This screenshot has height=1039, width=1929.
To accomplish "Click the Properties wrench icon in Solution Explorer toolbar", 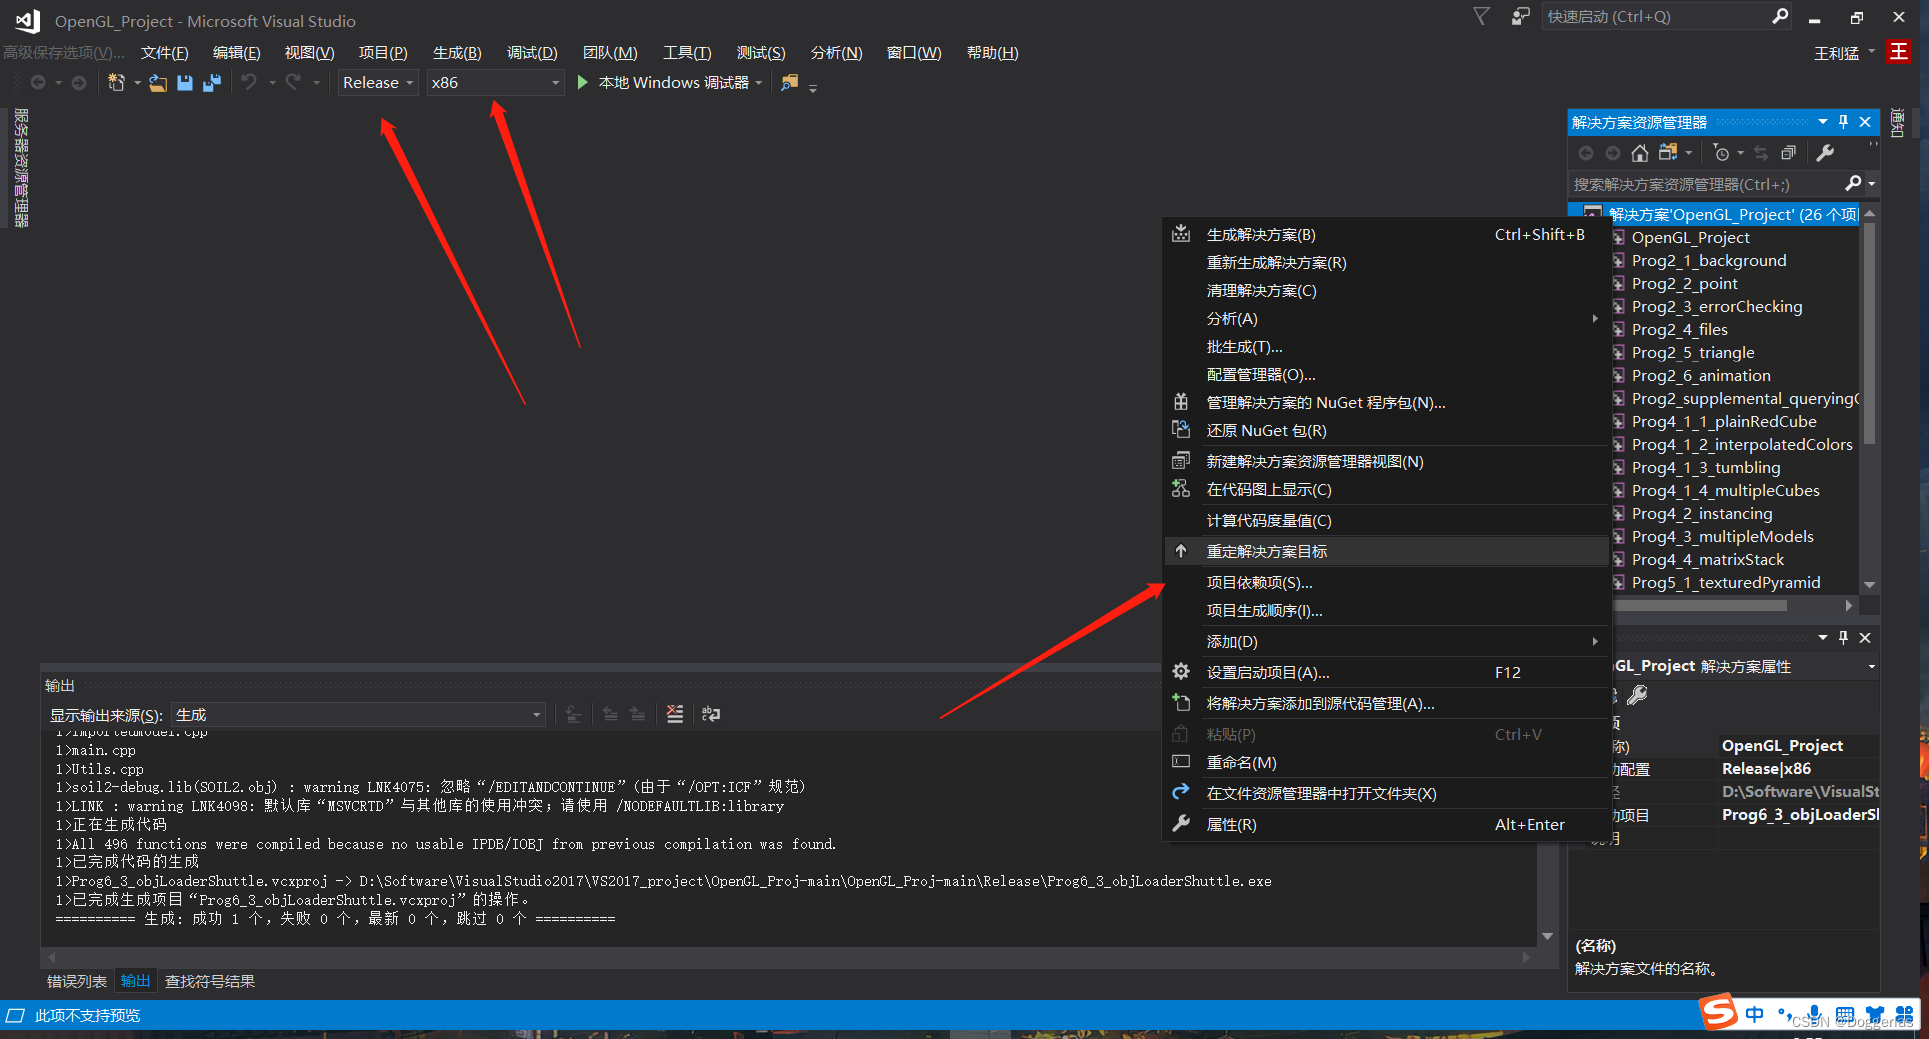I will pyautogui.click(x=1825, y=153).
